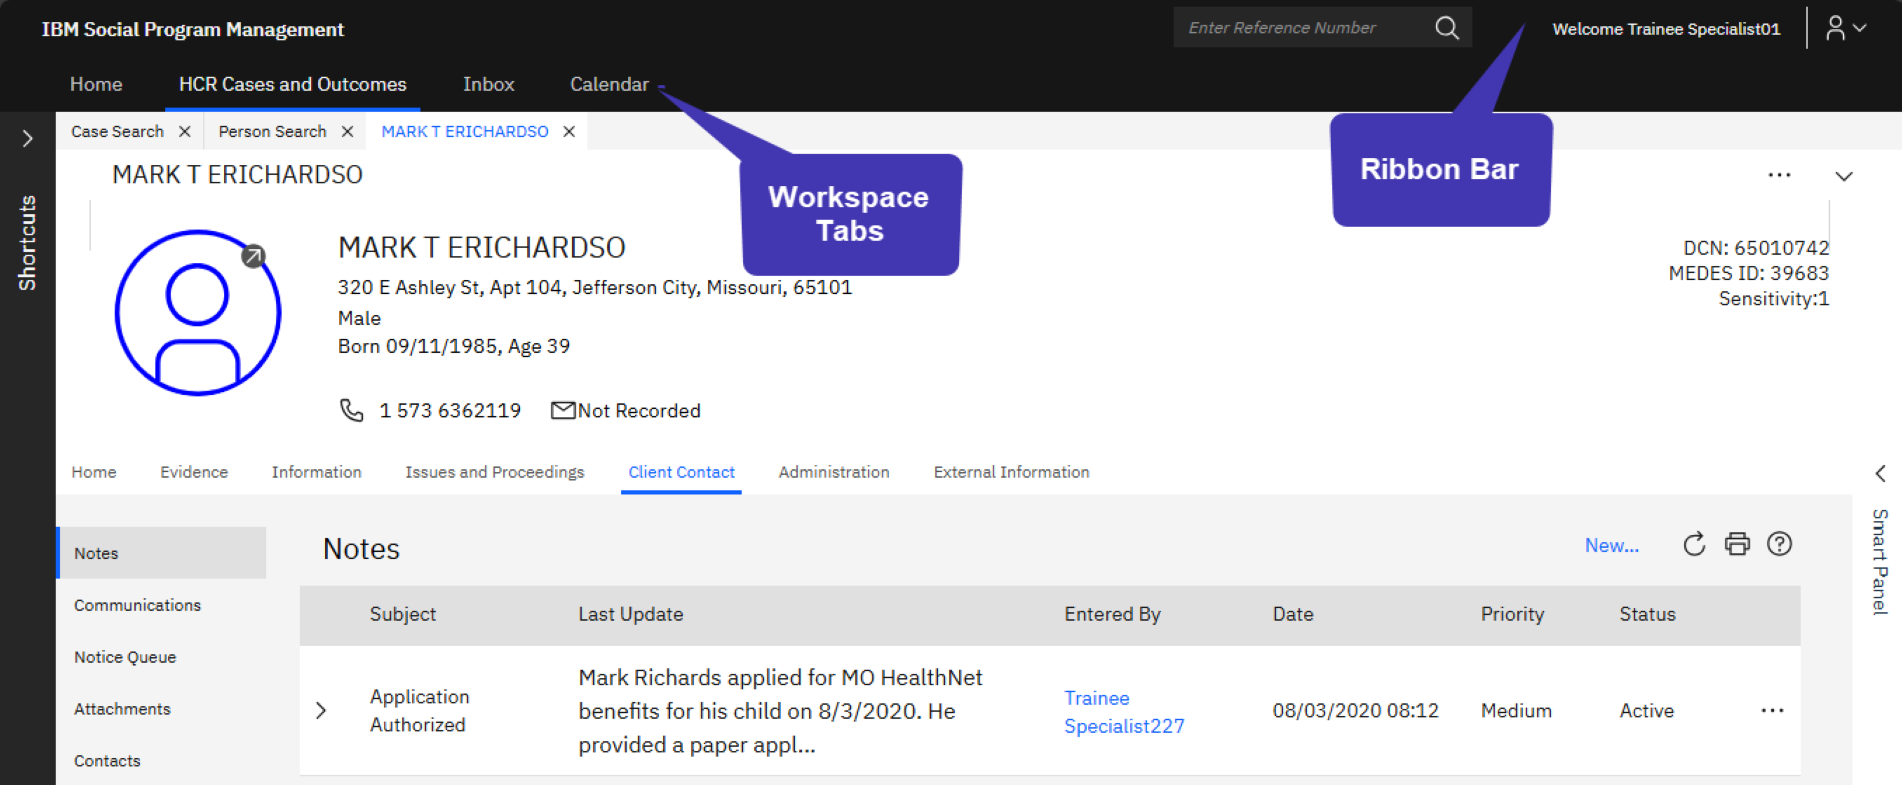Click in the Enter Reference Number field
1902x785 pixels.
pos(1302,28)
